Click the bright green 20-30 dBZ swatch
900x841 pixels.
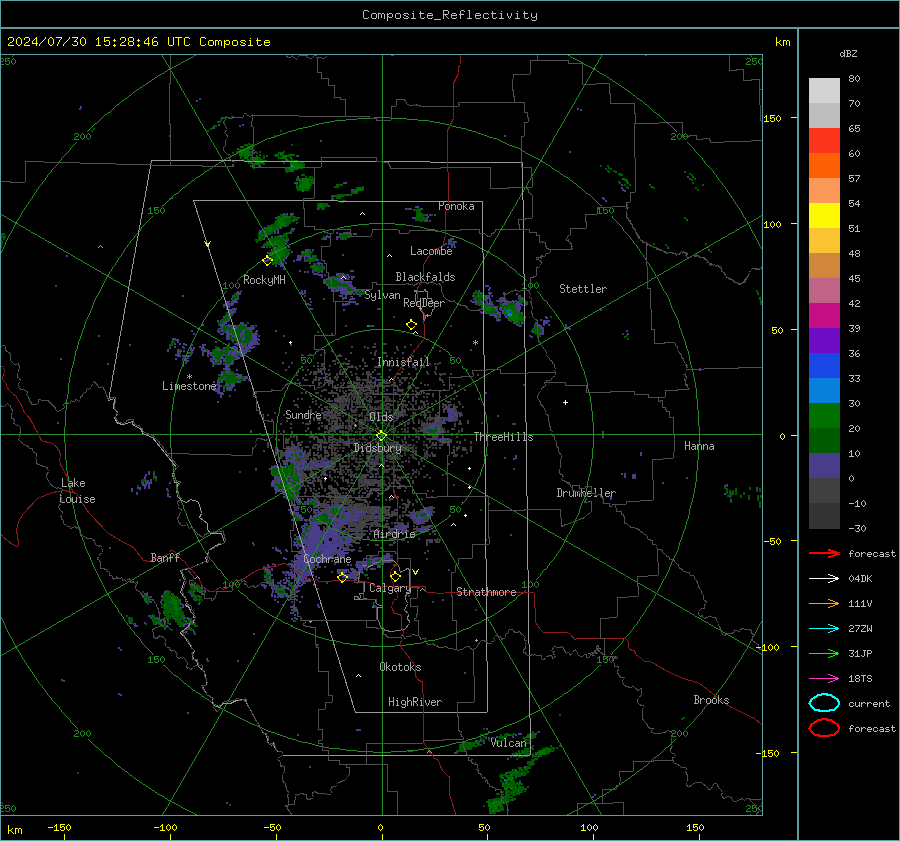pyautogui.click(x=824, y=416)
